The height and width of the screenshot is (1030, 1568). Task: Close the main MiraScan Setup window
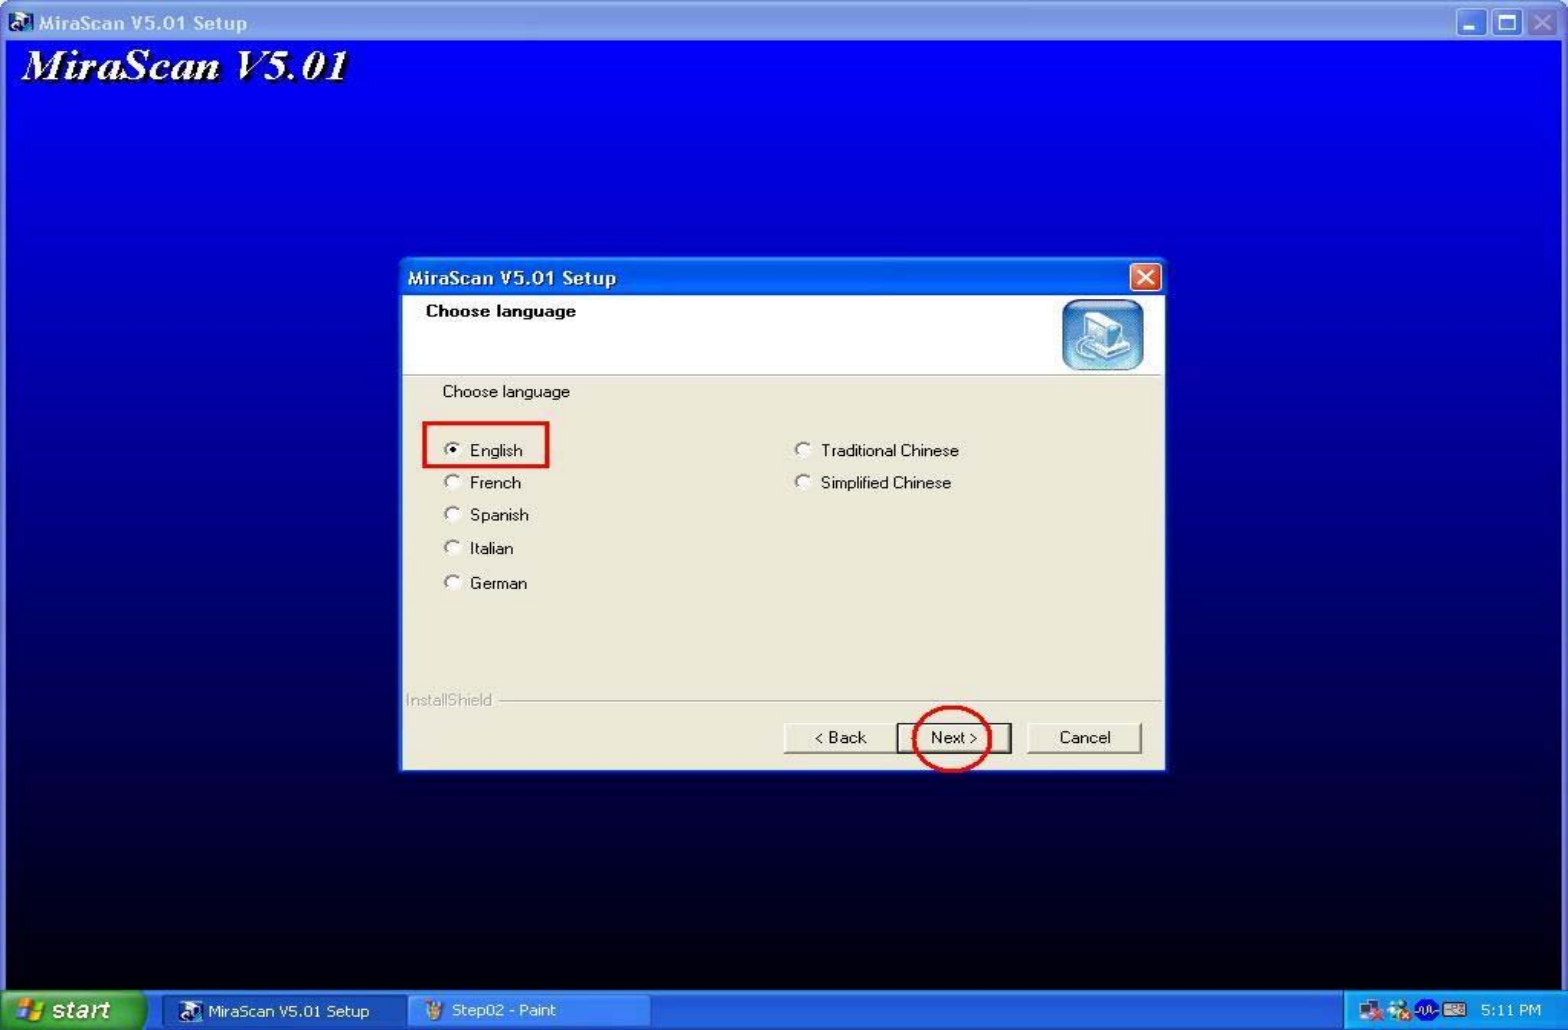1542,22
